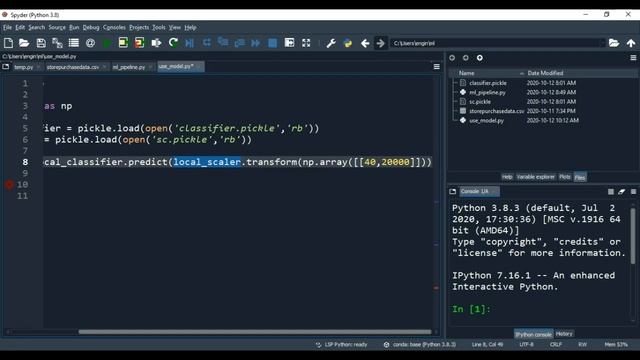The image size is (640, 360).
Task: Run cell and advance toolbar icon
Action: tap(140, 43)
